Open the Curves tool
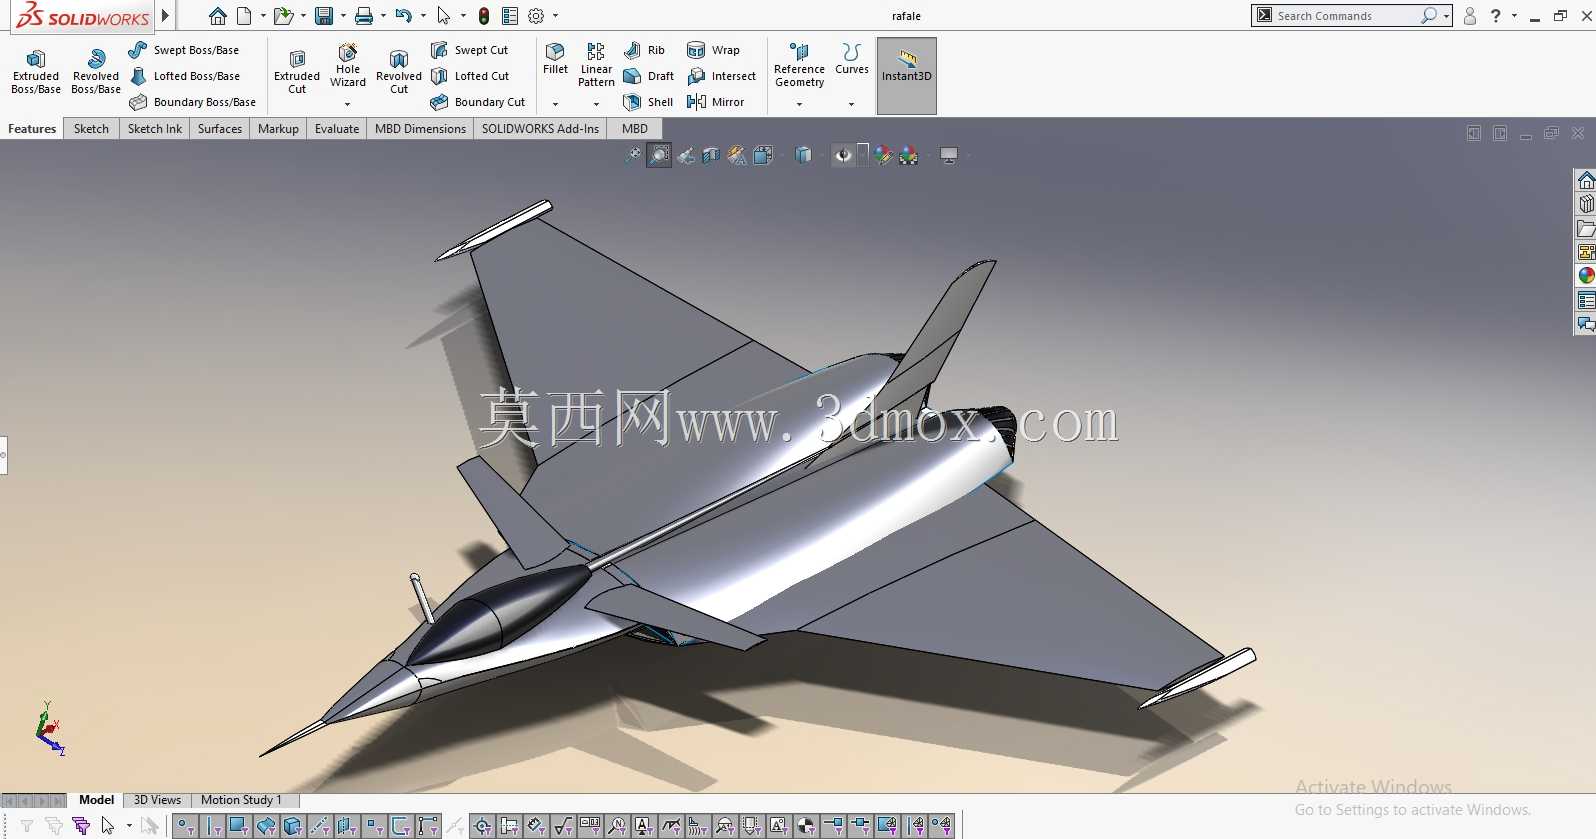Screen dimensions: 1596x839 pos(851,59)
